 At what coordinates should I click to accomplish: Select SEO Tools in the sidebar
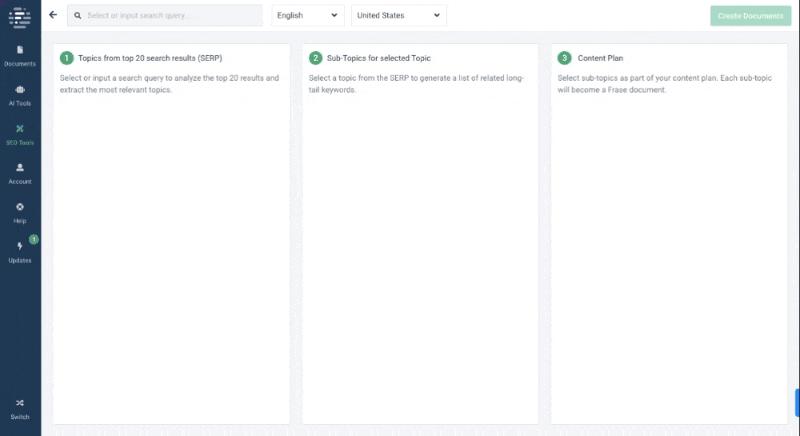point(20,135)
